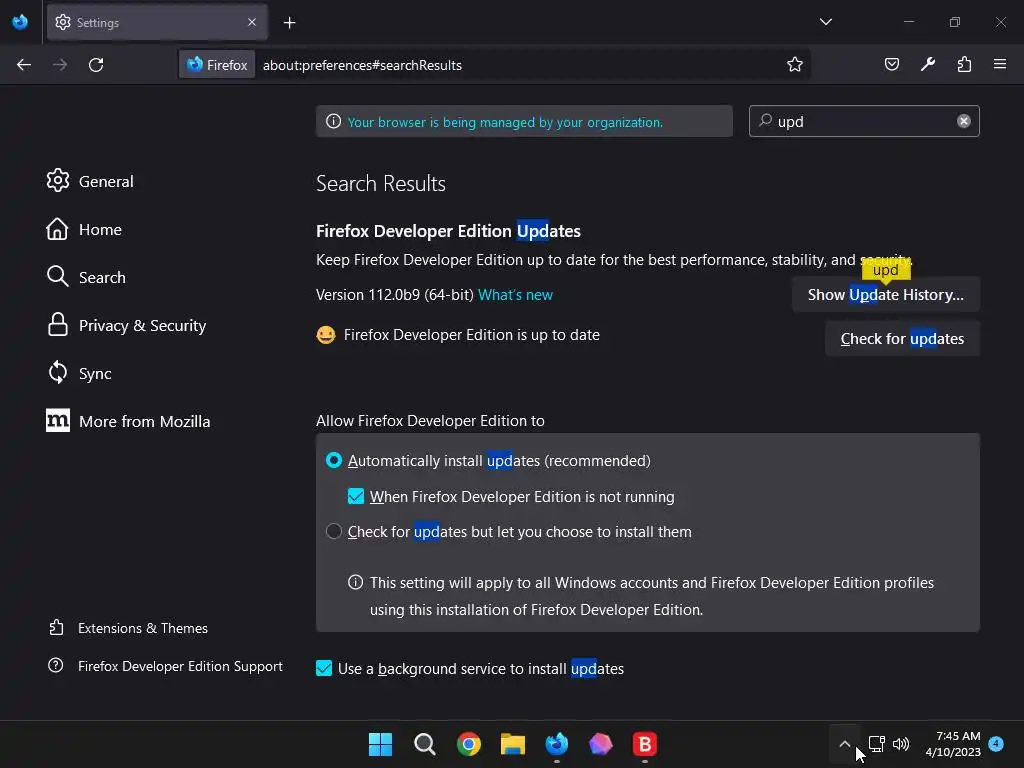Open Extensions & Themes link
This screenshot has height=768, width=1024.
pyautogui.click(x=129, y=628)
